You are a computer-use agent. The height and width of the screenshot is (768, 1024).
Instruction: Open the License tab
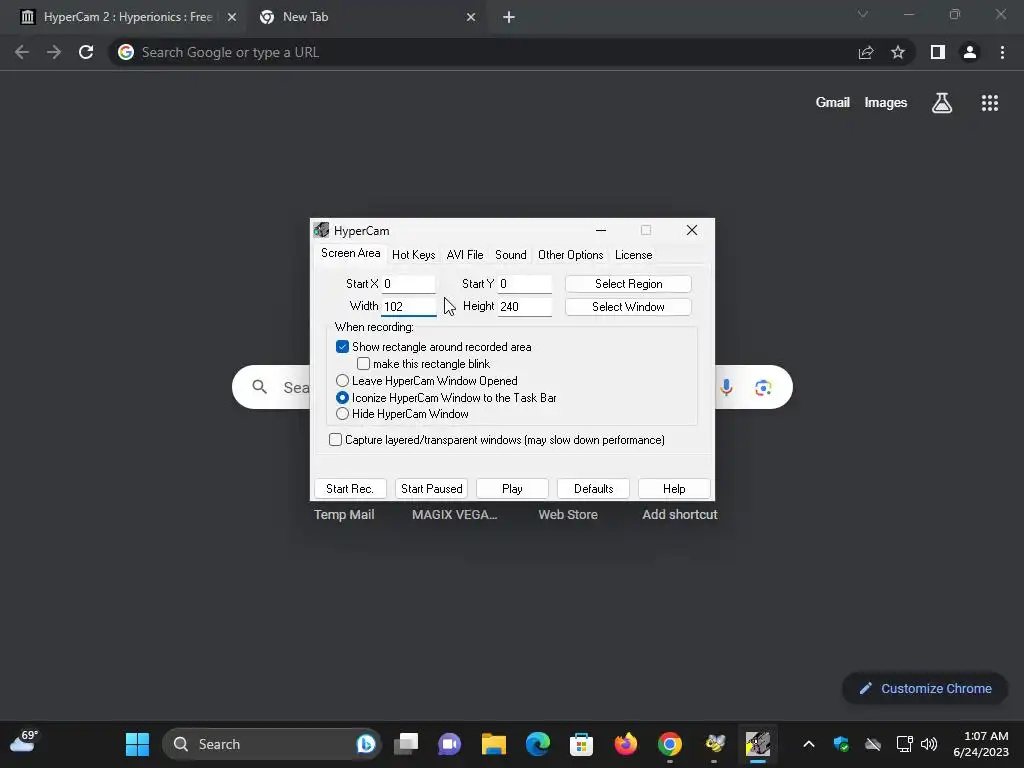pyautogui.click(x=633, y=255)
